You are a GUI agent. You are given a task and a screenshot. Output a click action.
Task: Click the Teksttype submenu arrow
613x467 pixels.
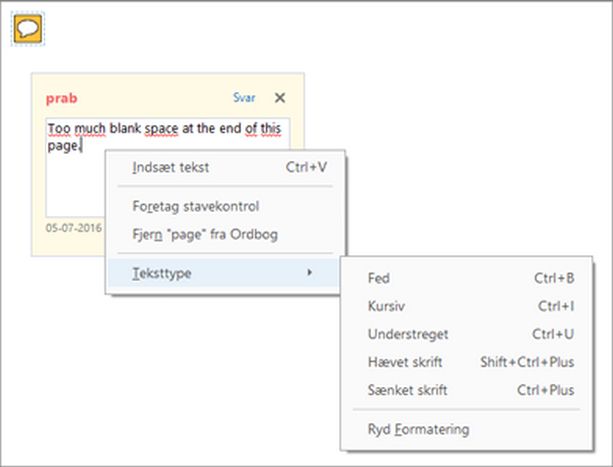pos(309,272)
